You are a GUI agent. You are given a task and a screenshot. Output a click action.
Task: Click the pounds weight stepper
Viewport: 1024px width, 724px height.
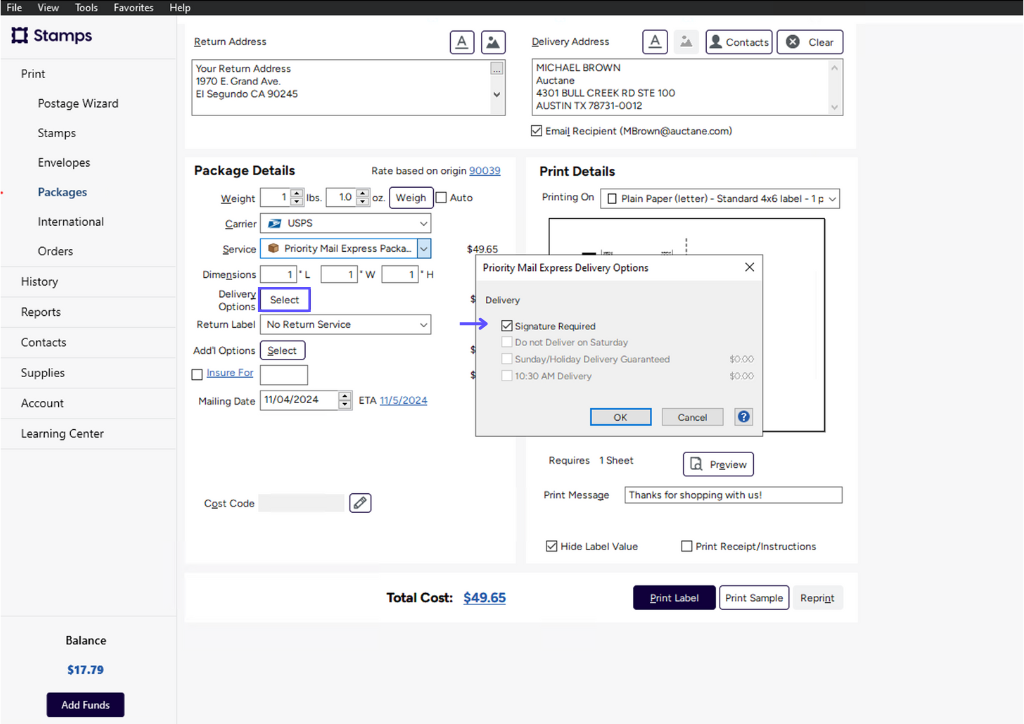coord(297,197)
